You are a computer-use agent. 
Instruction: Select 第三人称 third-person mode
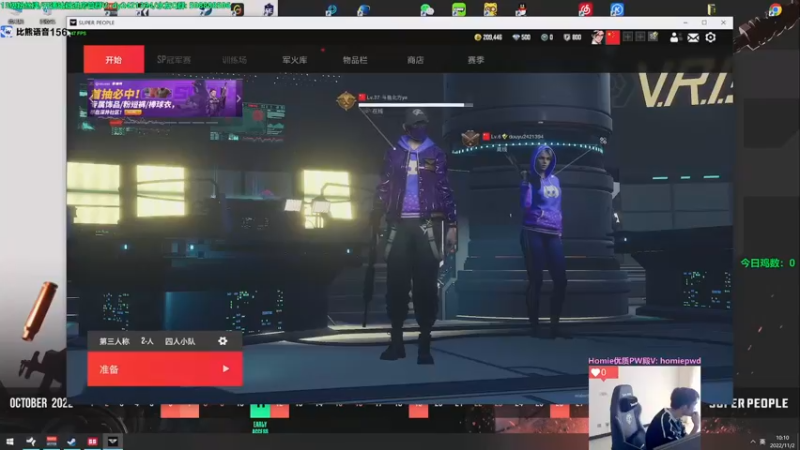coord(114,341)
